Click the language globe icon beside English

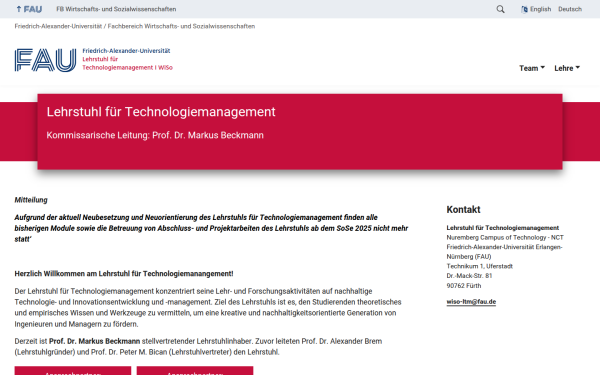(x=524, y=9)
